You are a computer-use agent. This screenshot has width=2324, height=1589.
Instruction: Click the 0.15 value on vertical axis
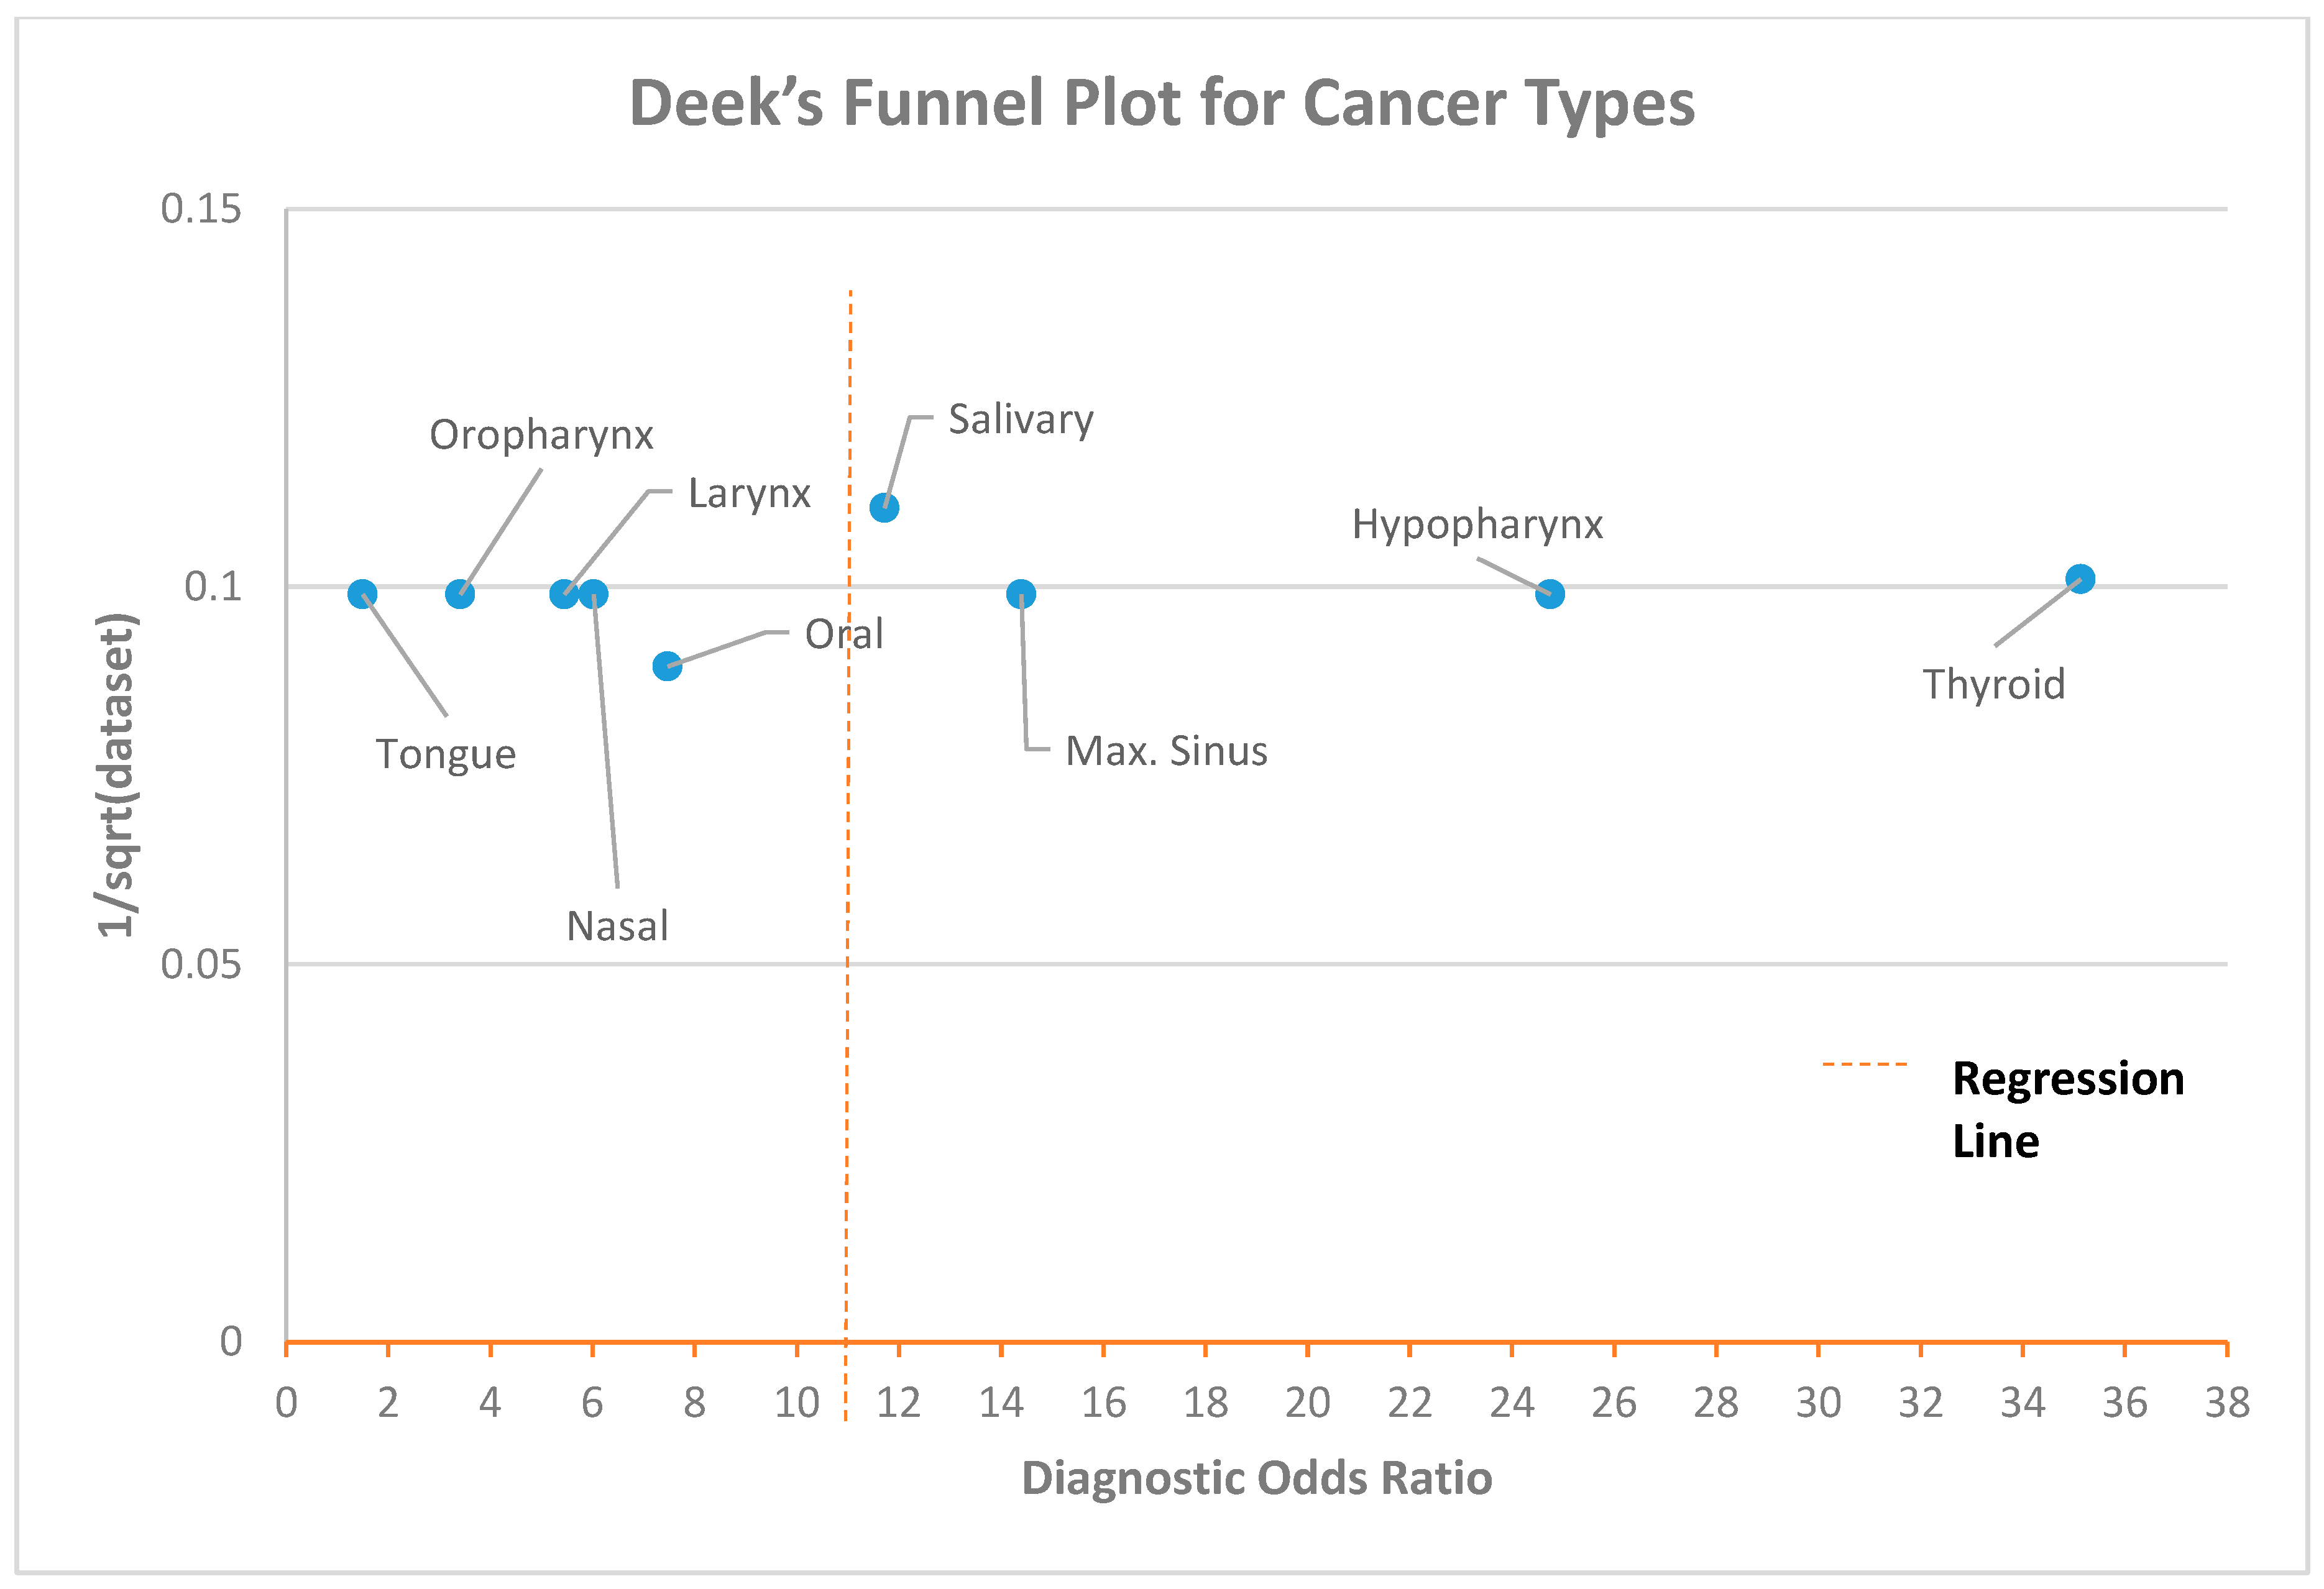point(201,209)
